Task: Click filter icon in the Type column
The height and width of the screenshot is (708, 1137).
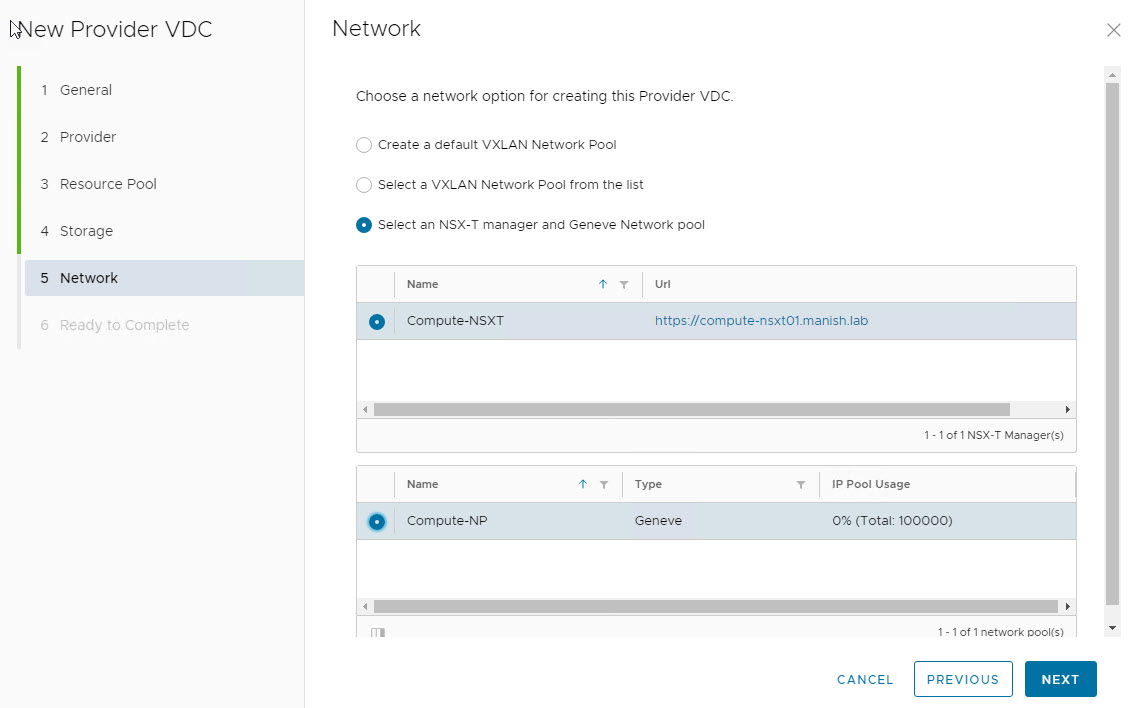Action: point(801,485)
